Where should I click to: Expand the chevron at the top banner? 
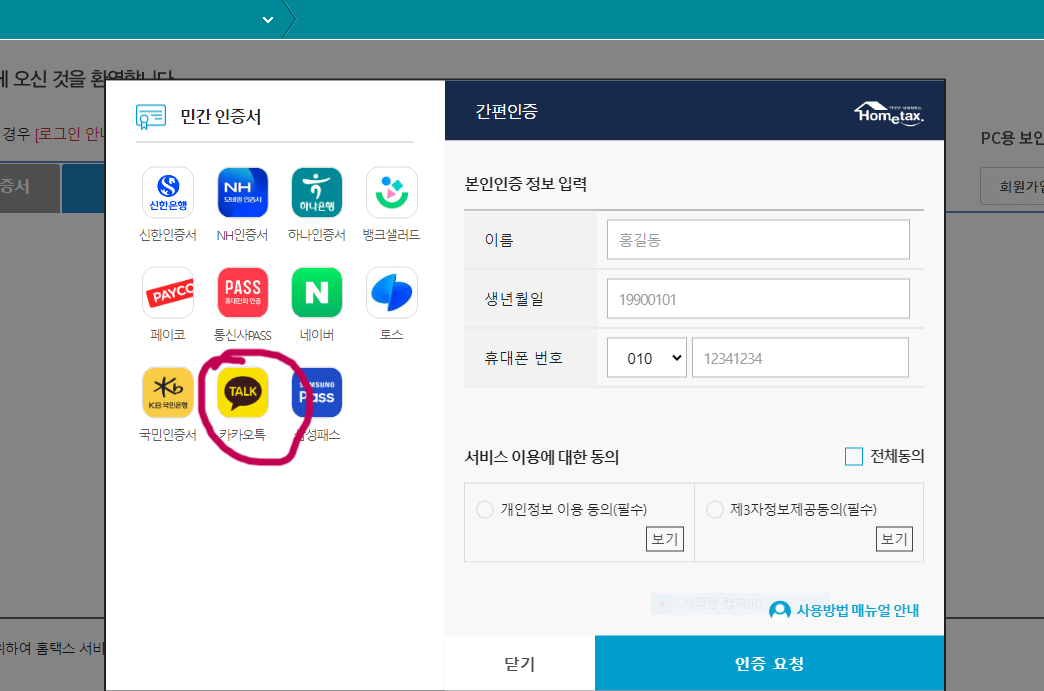pos(266,18)
